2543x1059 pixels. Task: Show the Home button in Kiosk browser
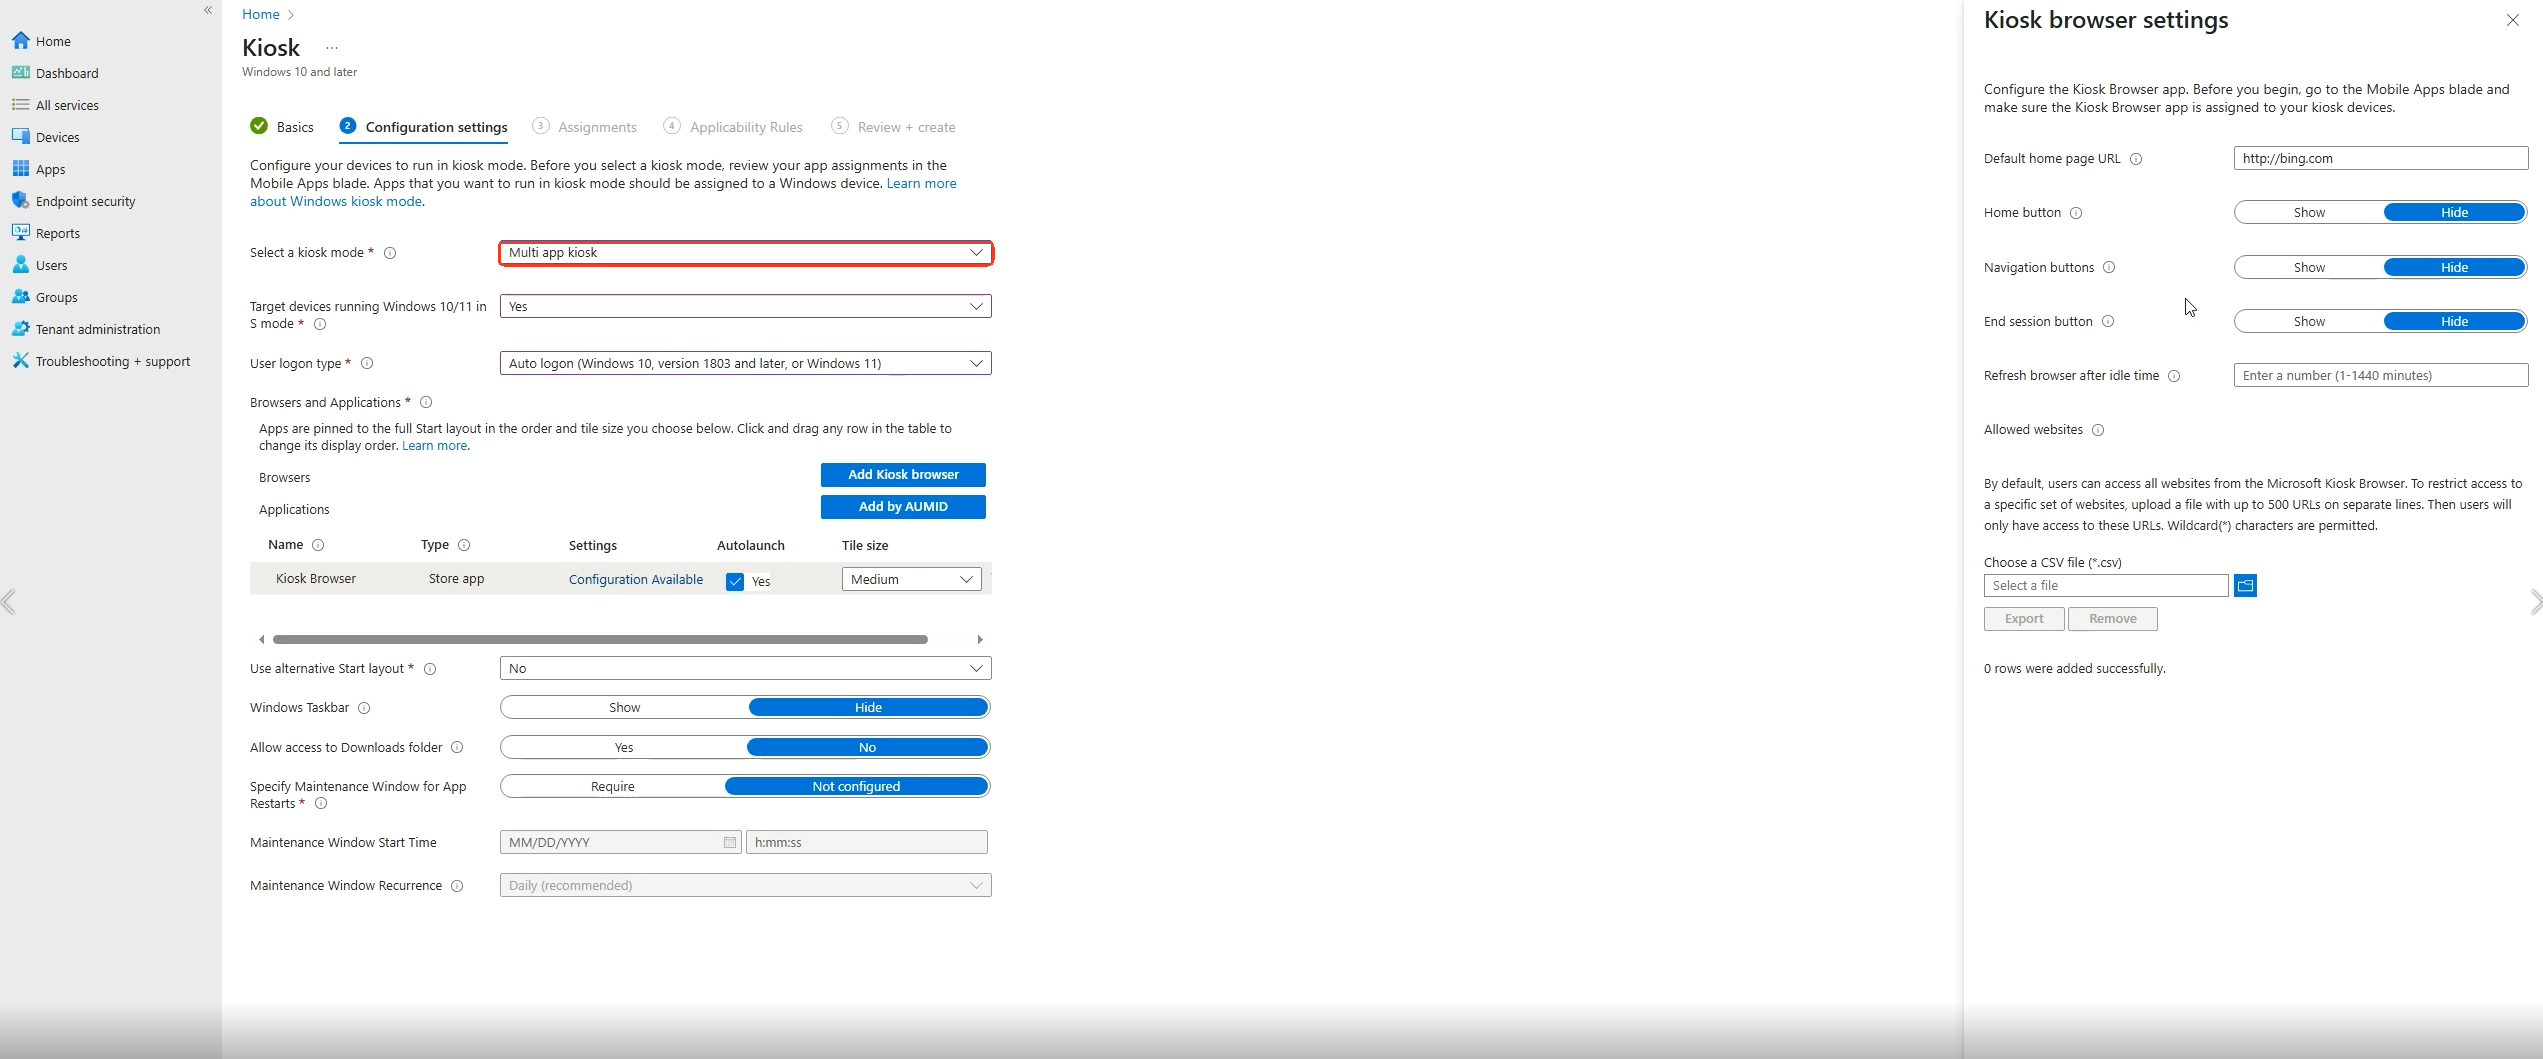click(2308, 212)
